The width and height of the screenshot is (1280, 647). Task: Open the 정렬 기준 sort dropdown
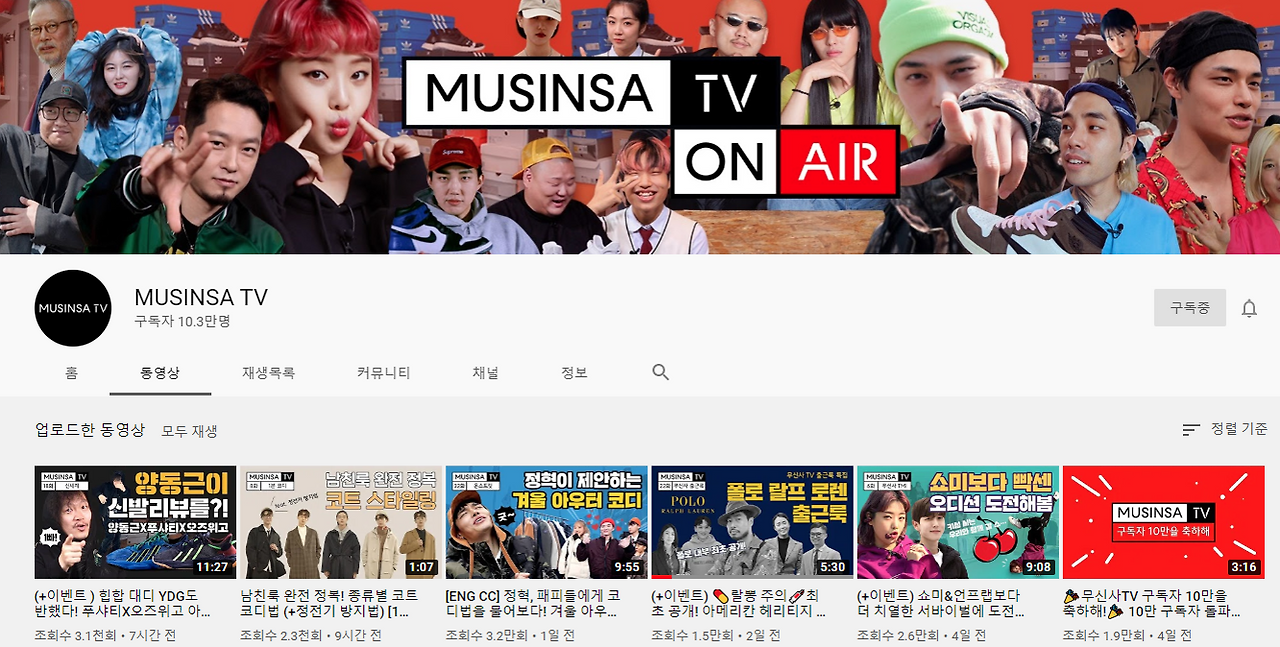click(1225, 429)
